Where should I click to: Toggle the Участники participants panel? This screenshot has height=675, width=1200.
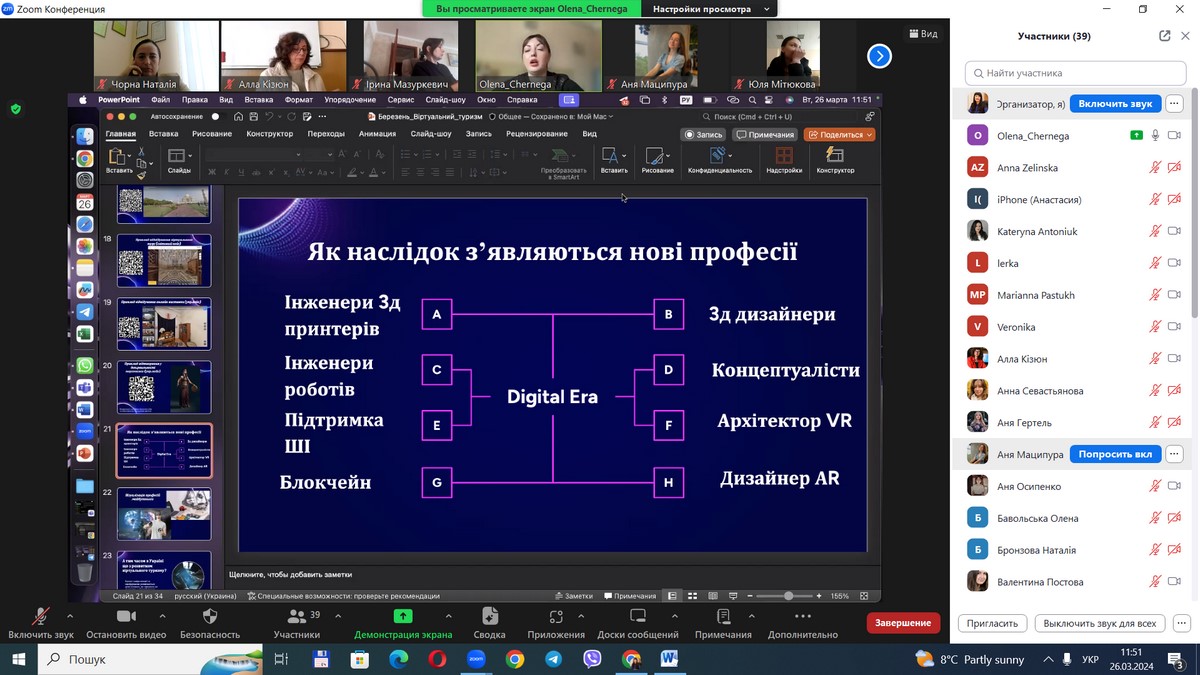tap(297, 617)
